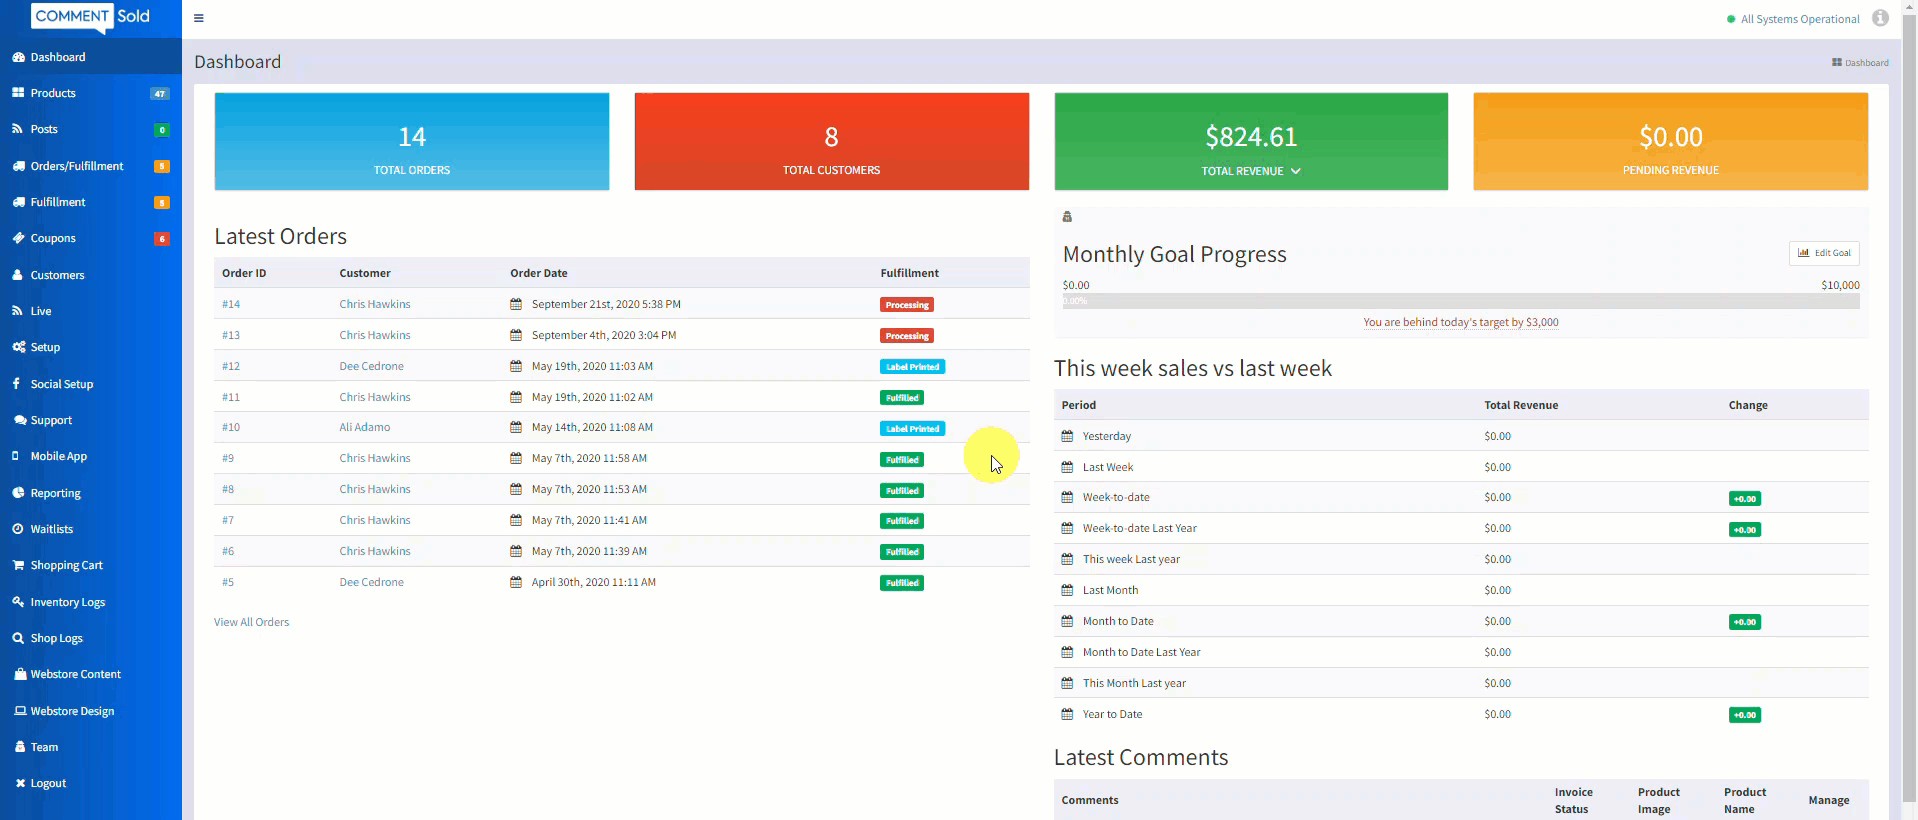Open Dashboard in the sidebar menu
Viewport: 1918px width, 820px height.
(x=90, y=57)
